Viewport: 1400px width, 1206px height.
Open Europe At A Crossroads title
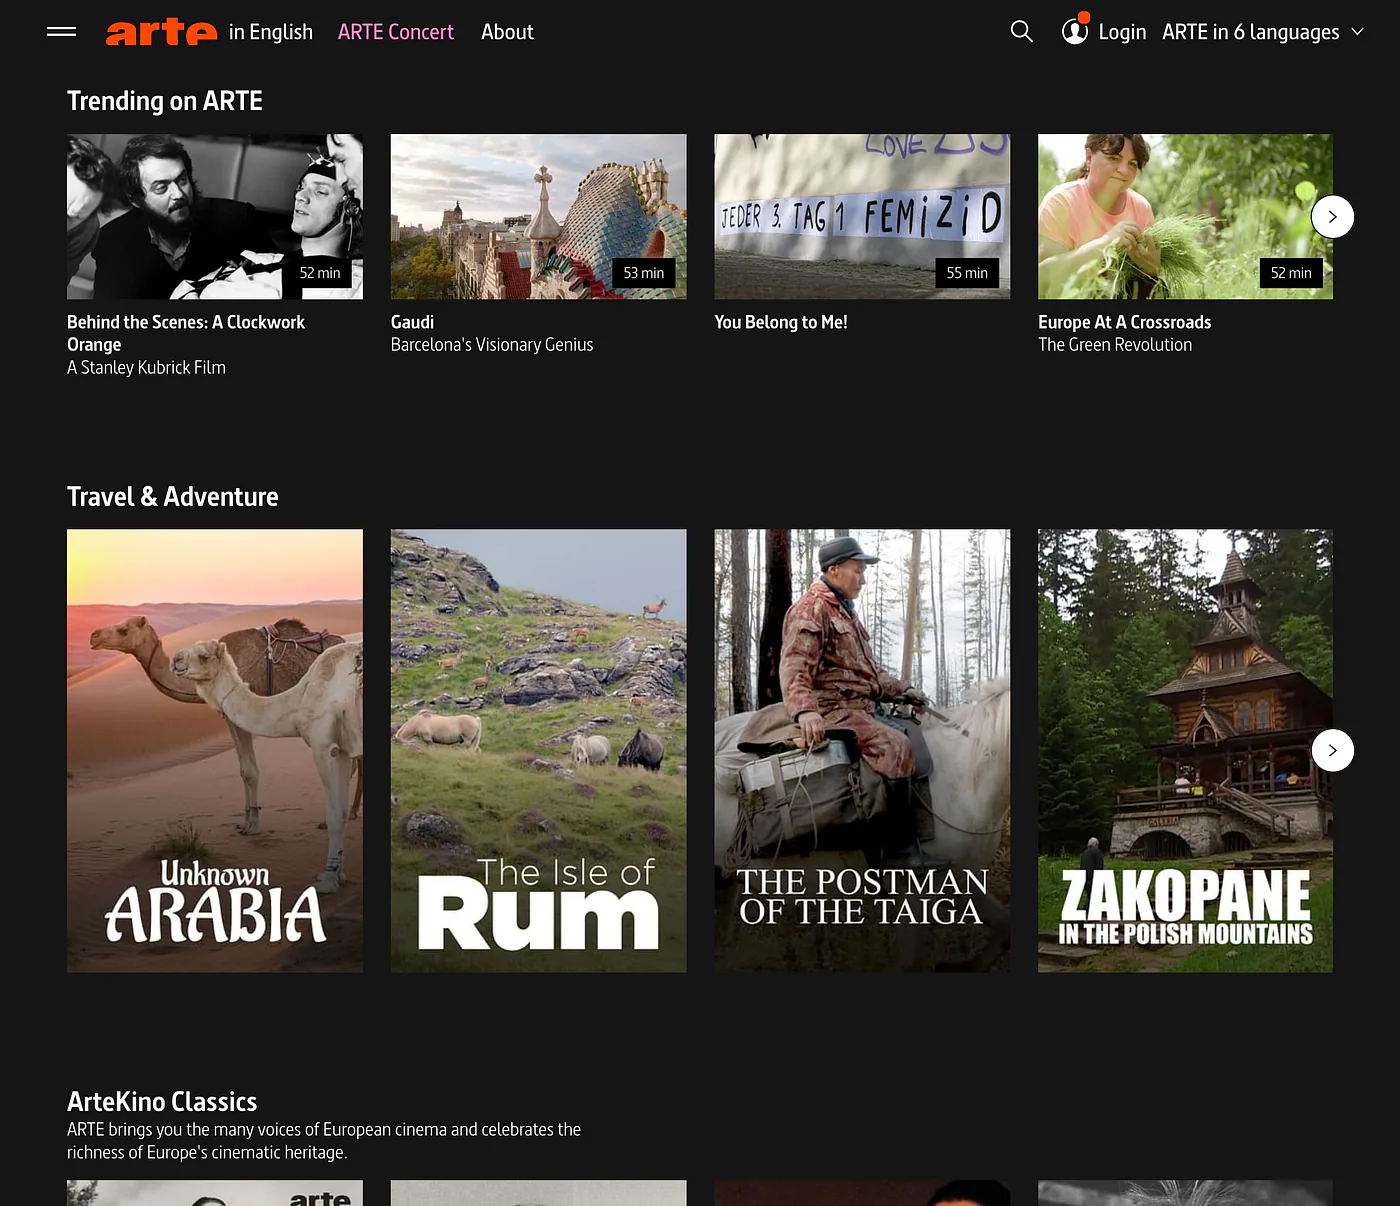click(1124, 322)
